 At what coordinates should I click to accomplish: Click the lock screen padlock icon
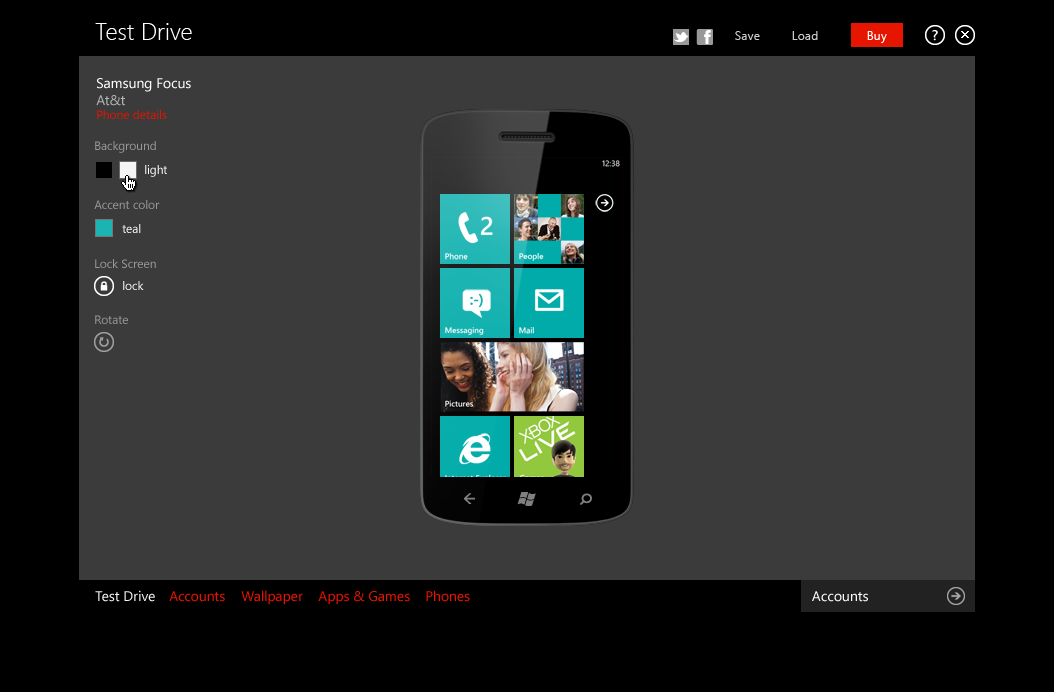tap(104, 286)
